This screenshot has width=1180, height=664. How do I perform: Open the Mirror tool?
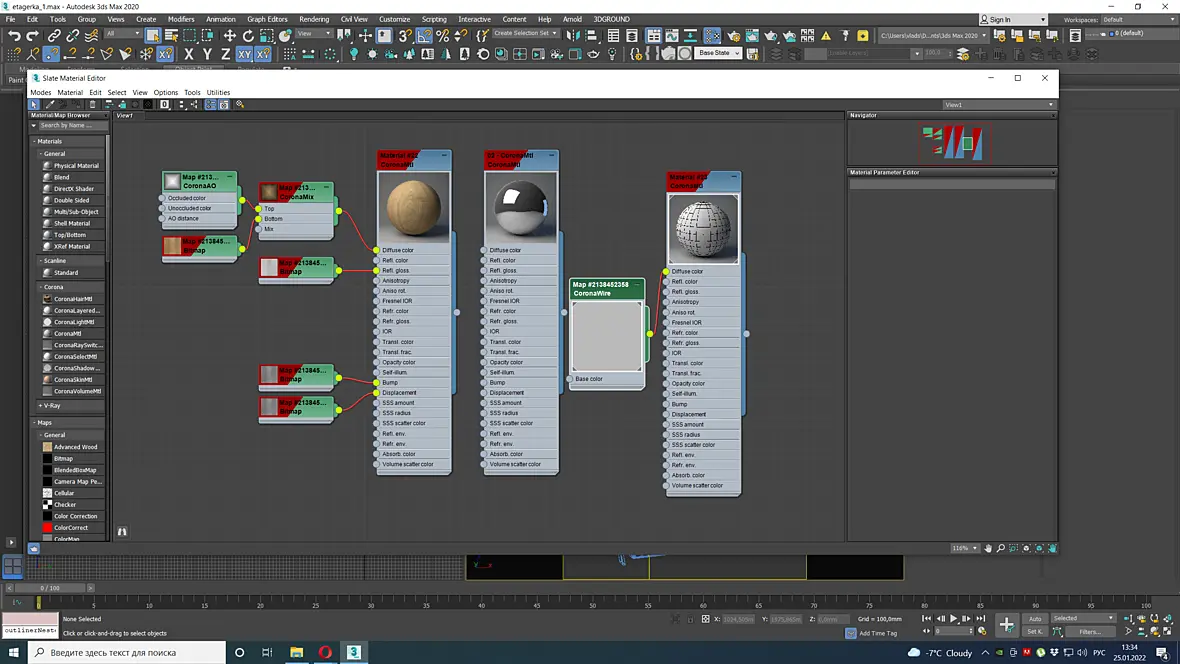(x=573, y=35)
